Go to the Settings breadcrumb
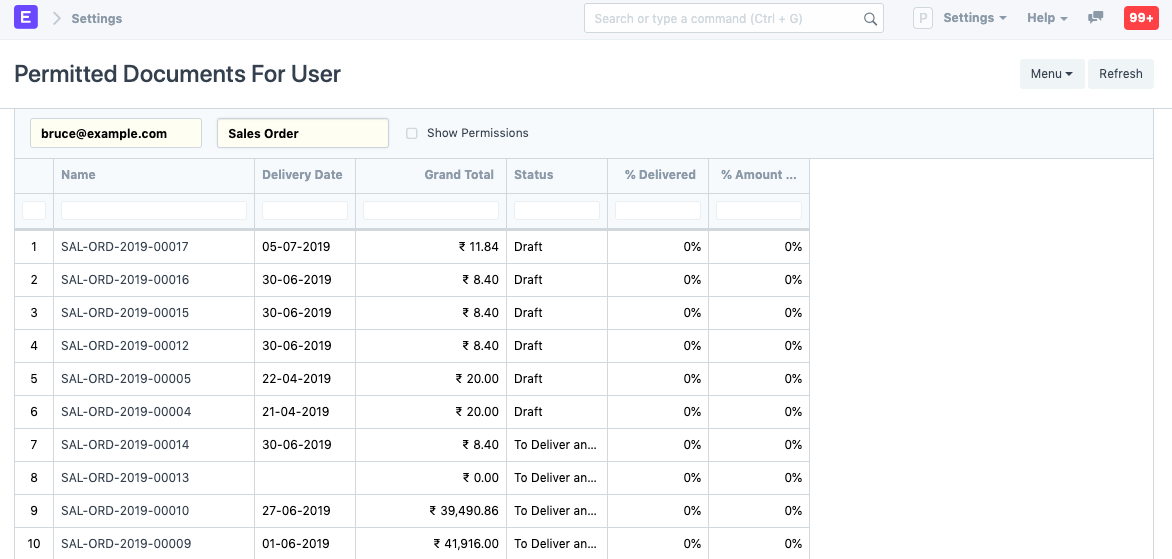The height and width of the screenshot is (559, 1172). click(x=97, y=19)
